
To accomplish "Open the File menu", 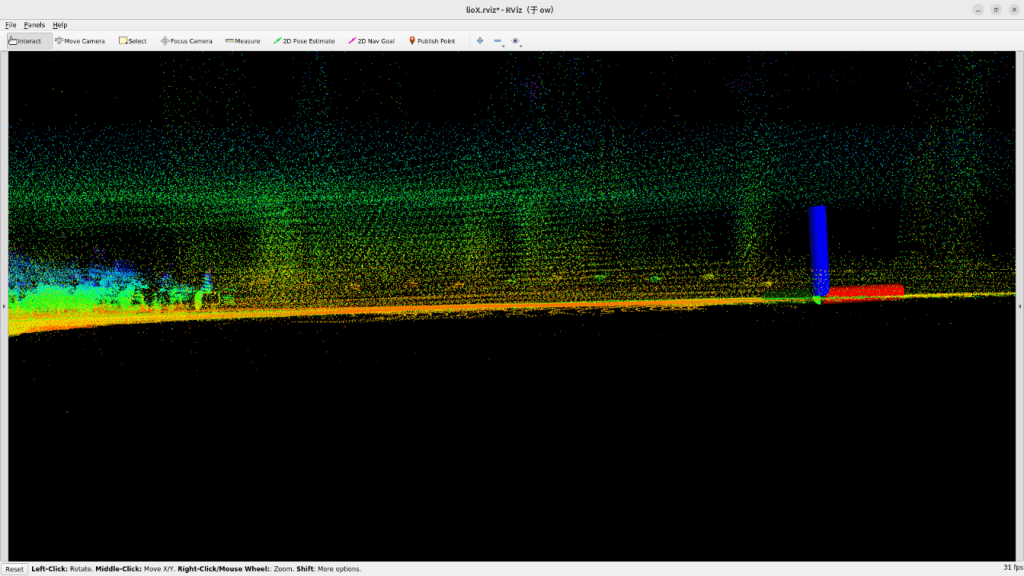I will tap(11, 24).
